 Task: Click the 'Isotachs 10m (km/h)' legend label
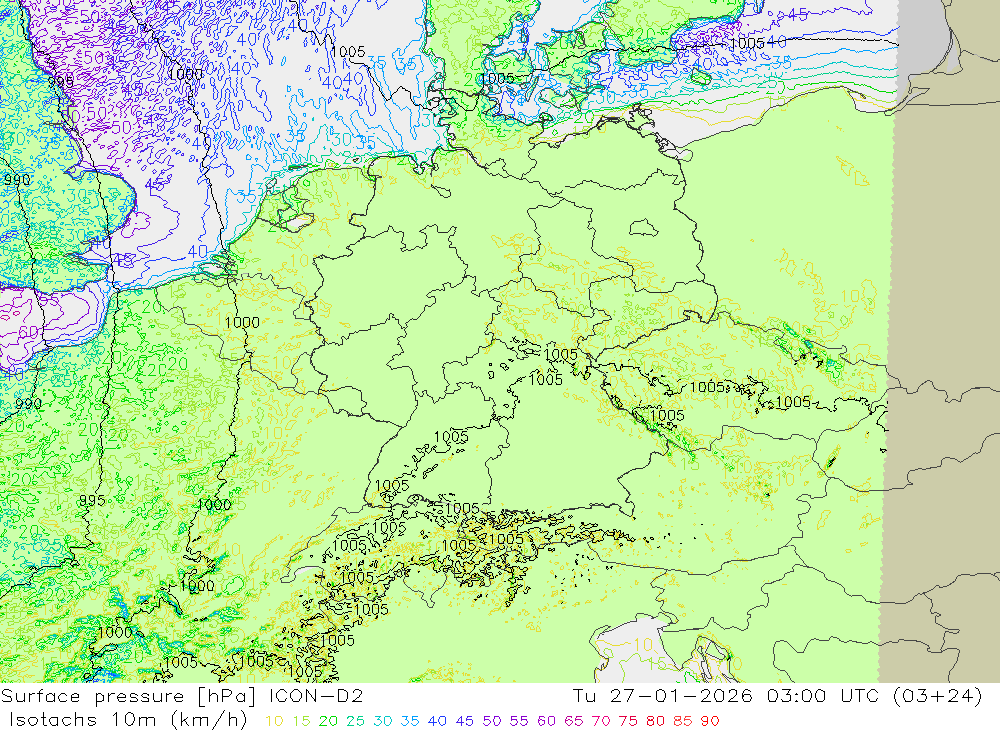(128, 720)
